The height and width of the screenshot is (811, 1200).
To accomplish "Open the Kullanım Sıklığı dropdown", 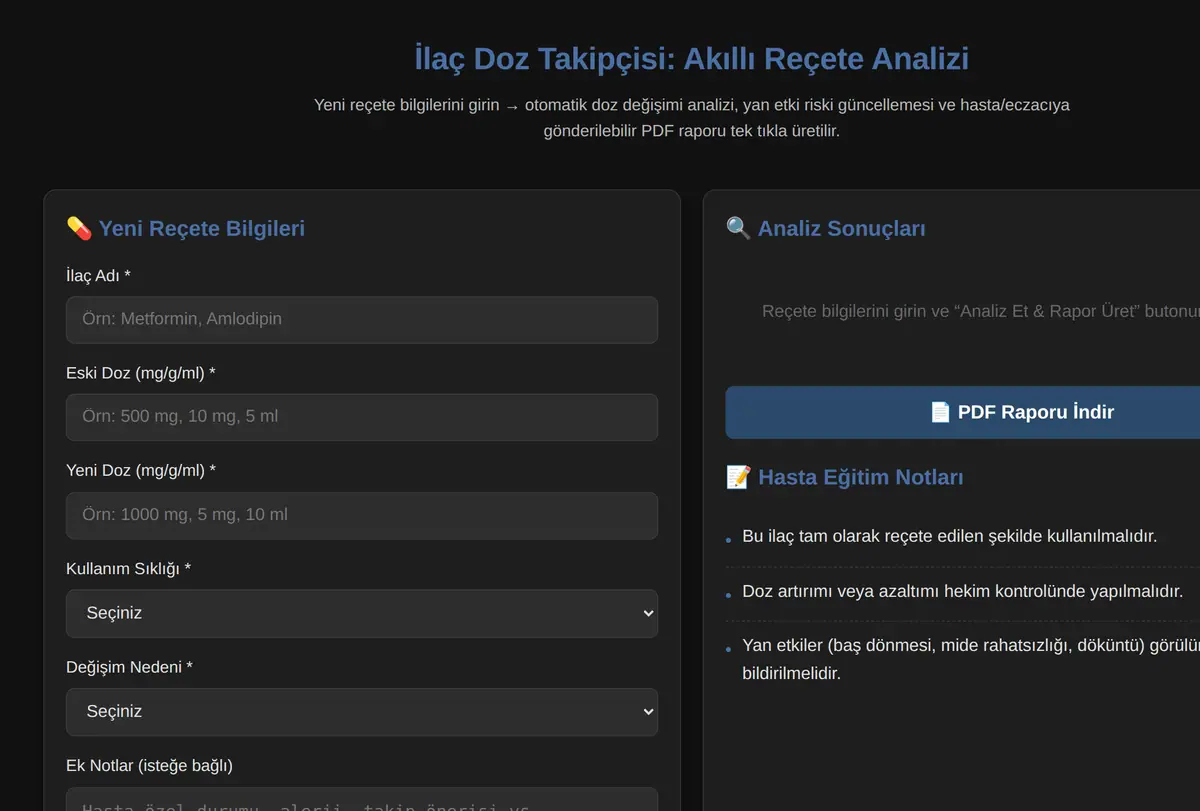I will point(362,613).
